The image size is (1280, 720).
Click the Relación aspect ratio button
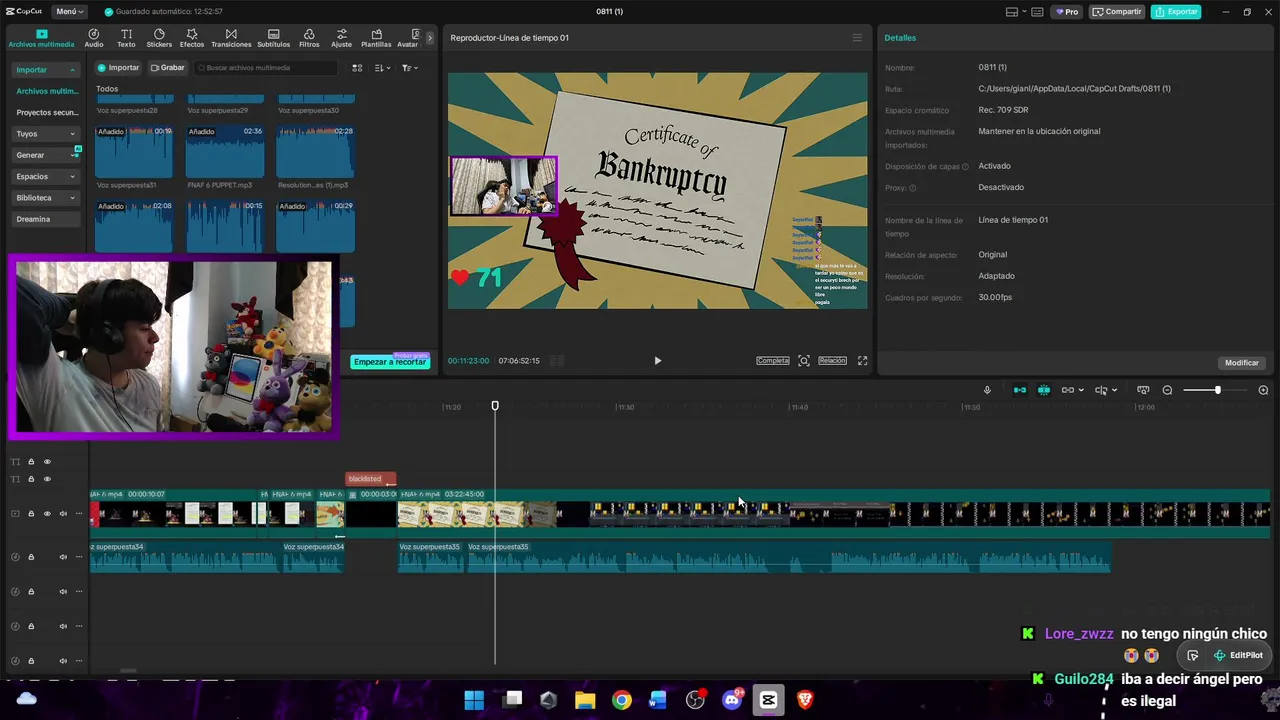tap(832, 361)
